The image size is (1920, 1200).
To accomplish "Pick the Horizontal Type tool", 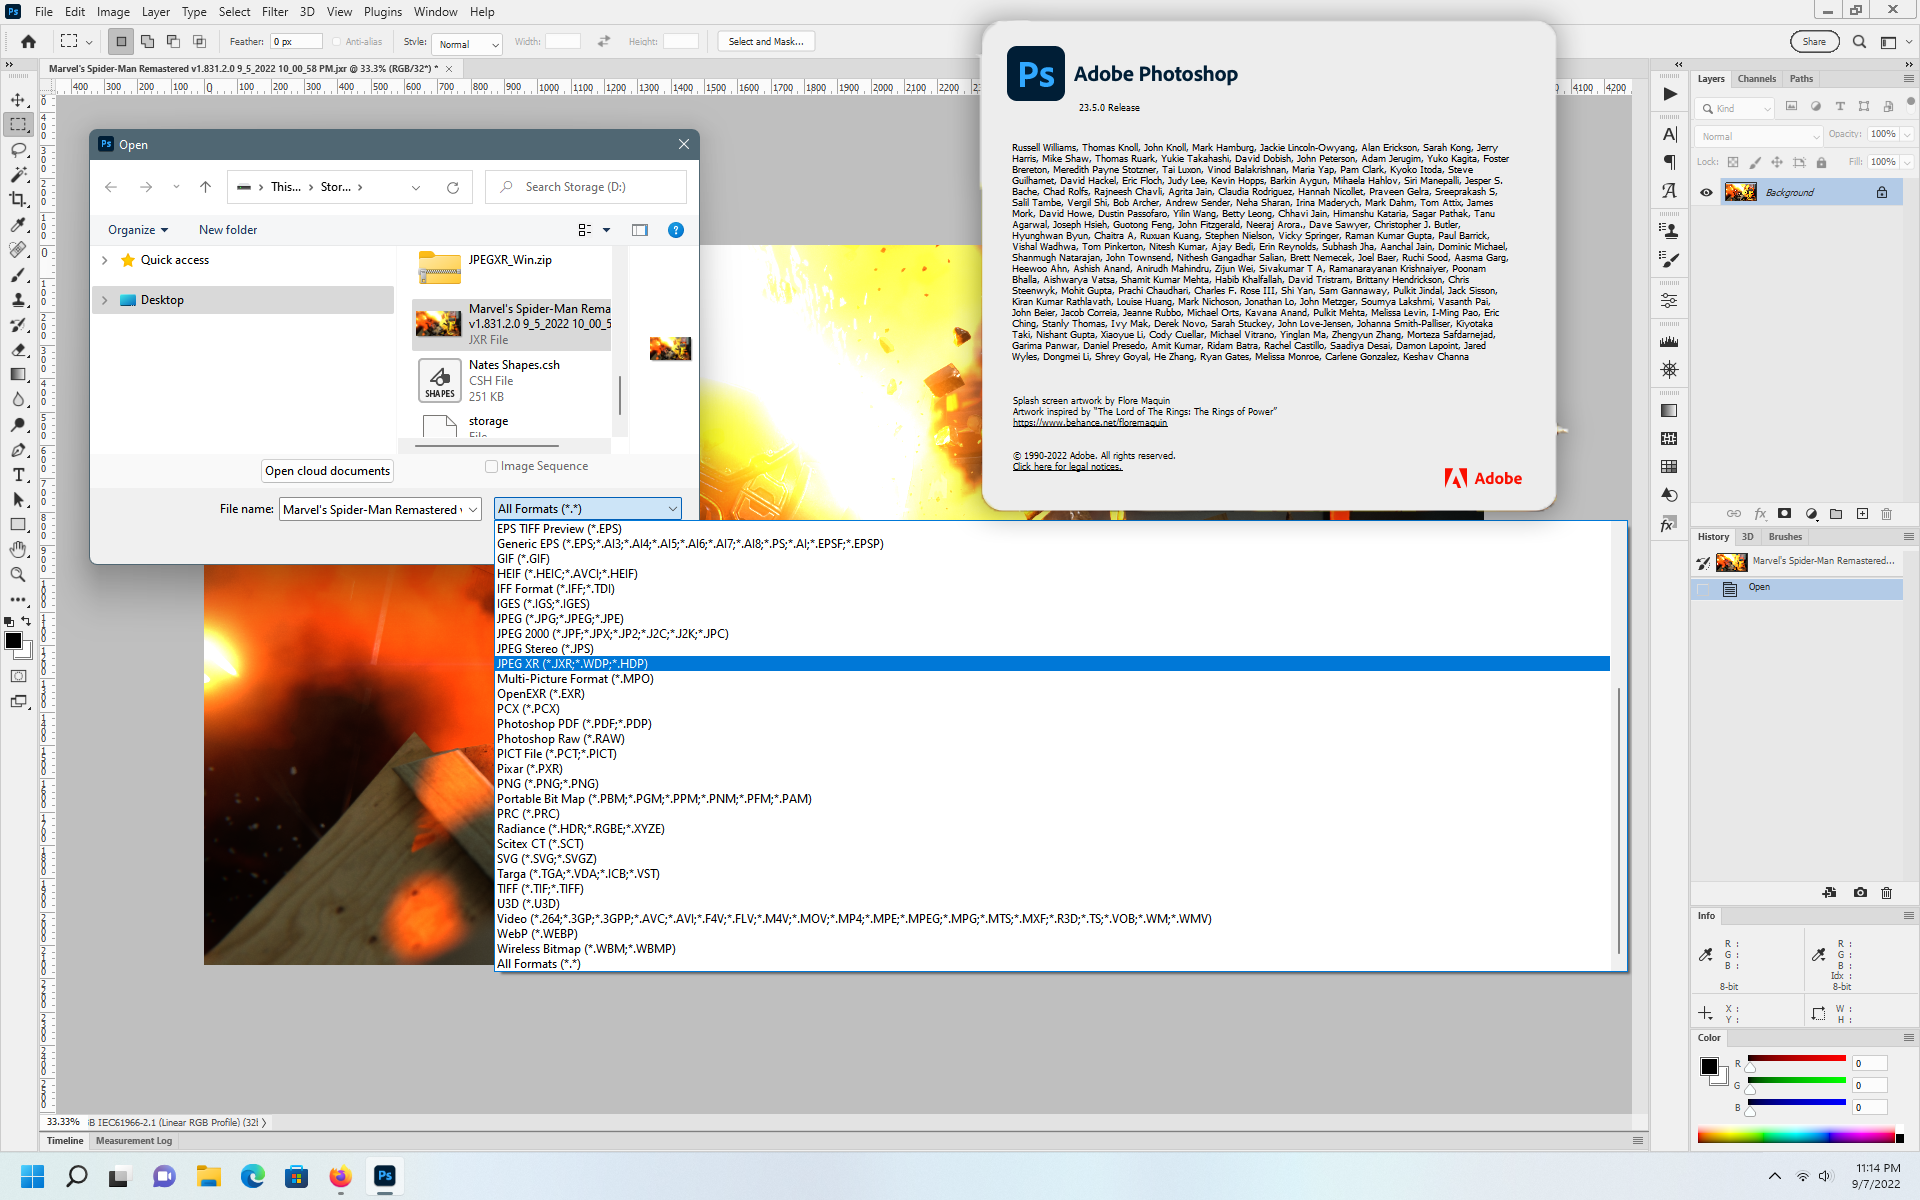I will click(x=18, y=474).
